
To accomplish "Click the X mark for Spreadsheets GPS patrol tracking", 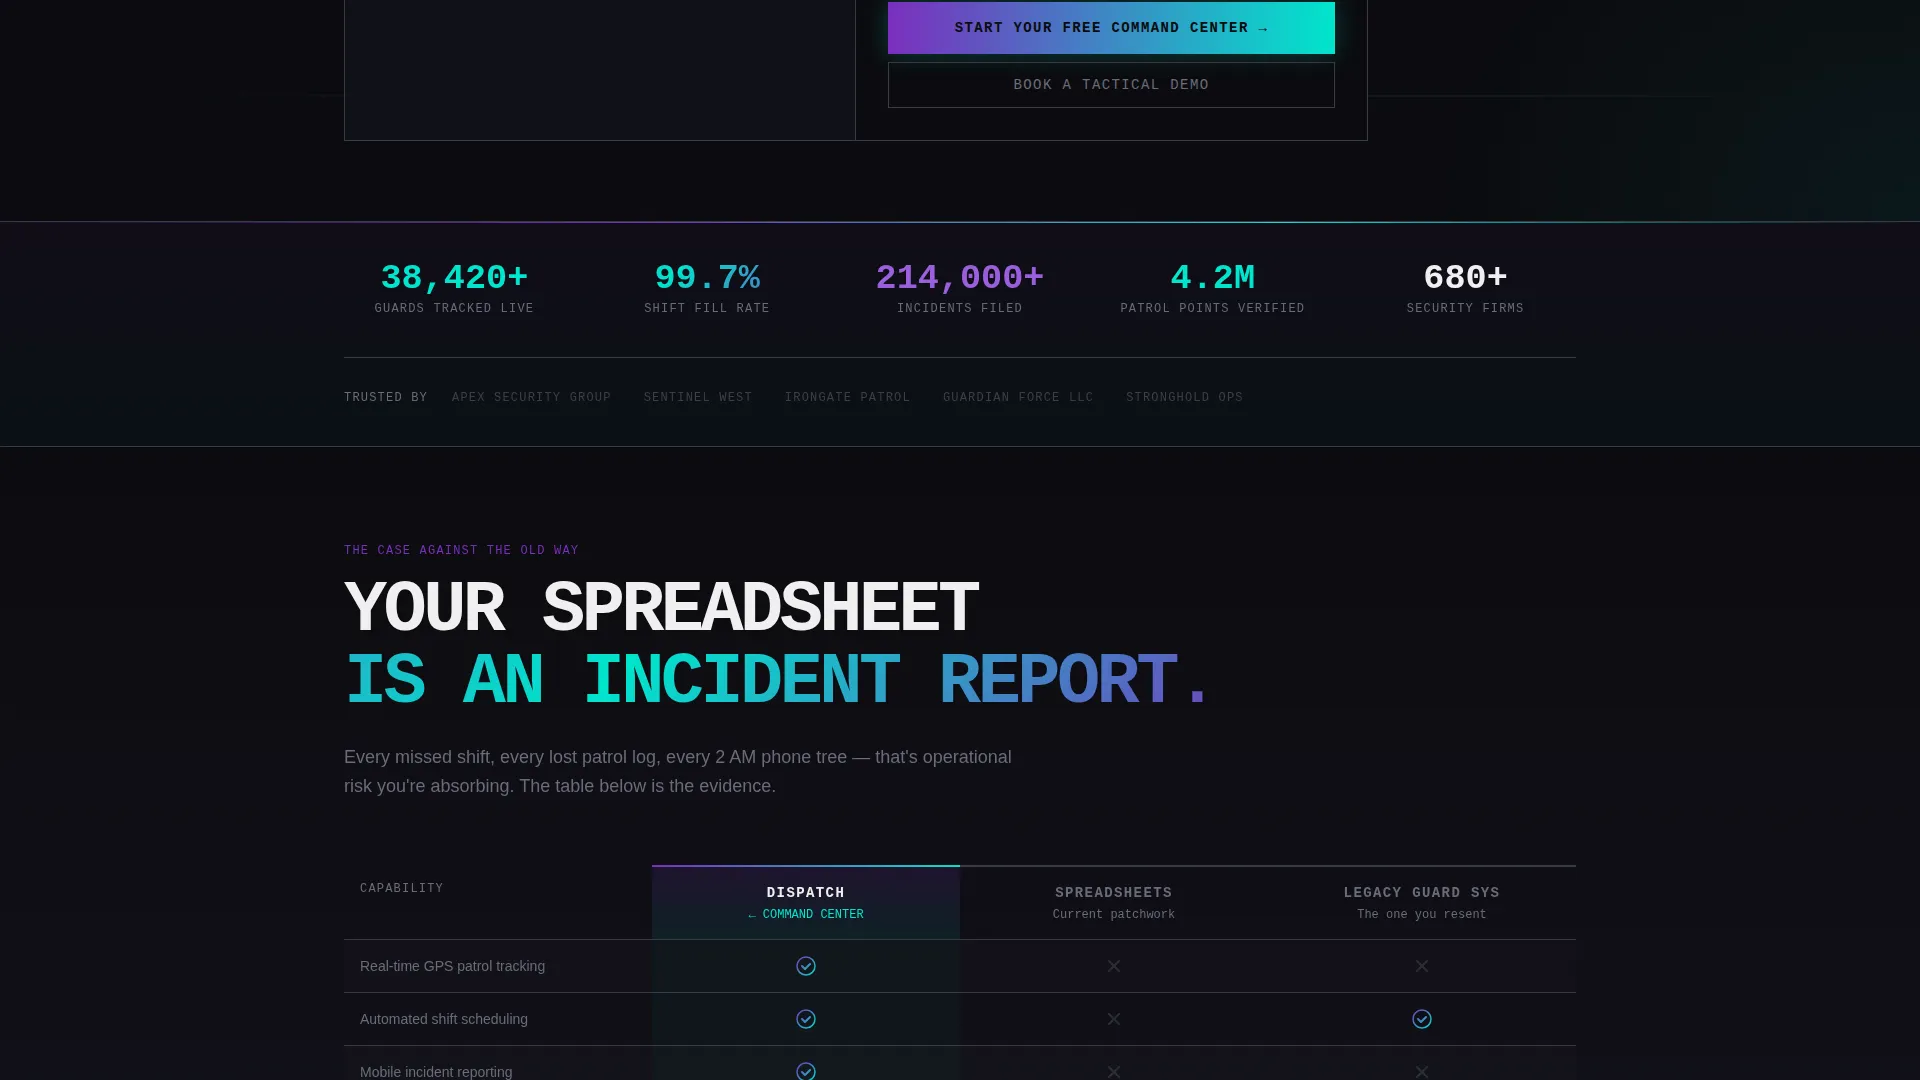I will pos(1114,966).
